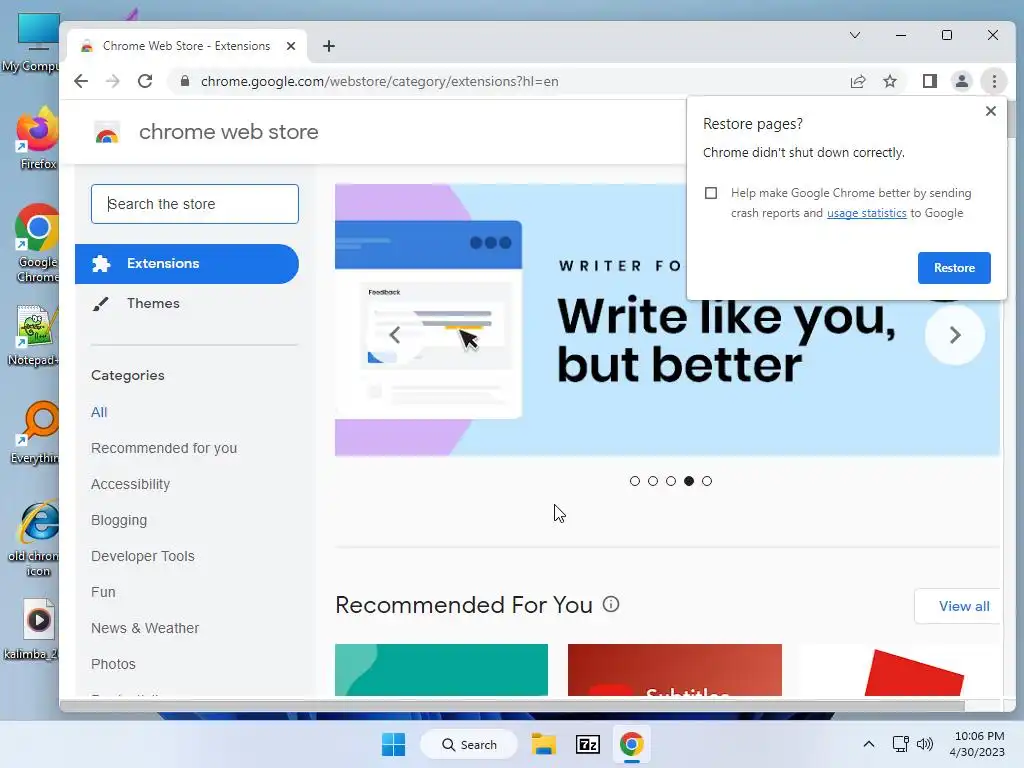1024x768 pixels.
Task: Reload the Chrome Web Store page
Action: point(145,81)
